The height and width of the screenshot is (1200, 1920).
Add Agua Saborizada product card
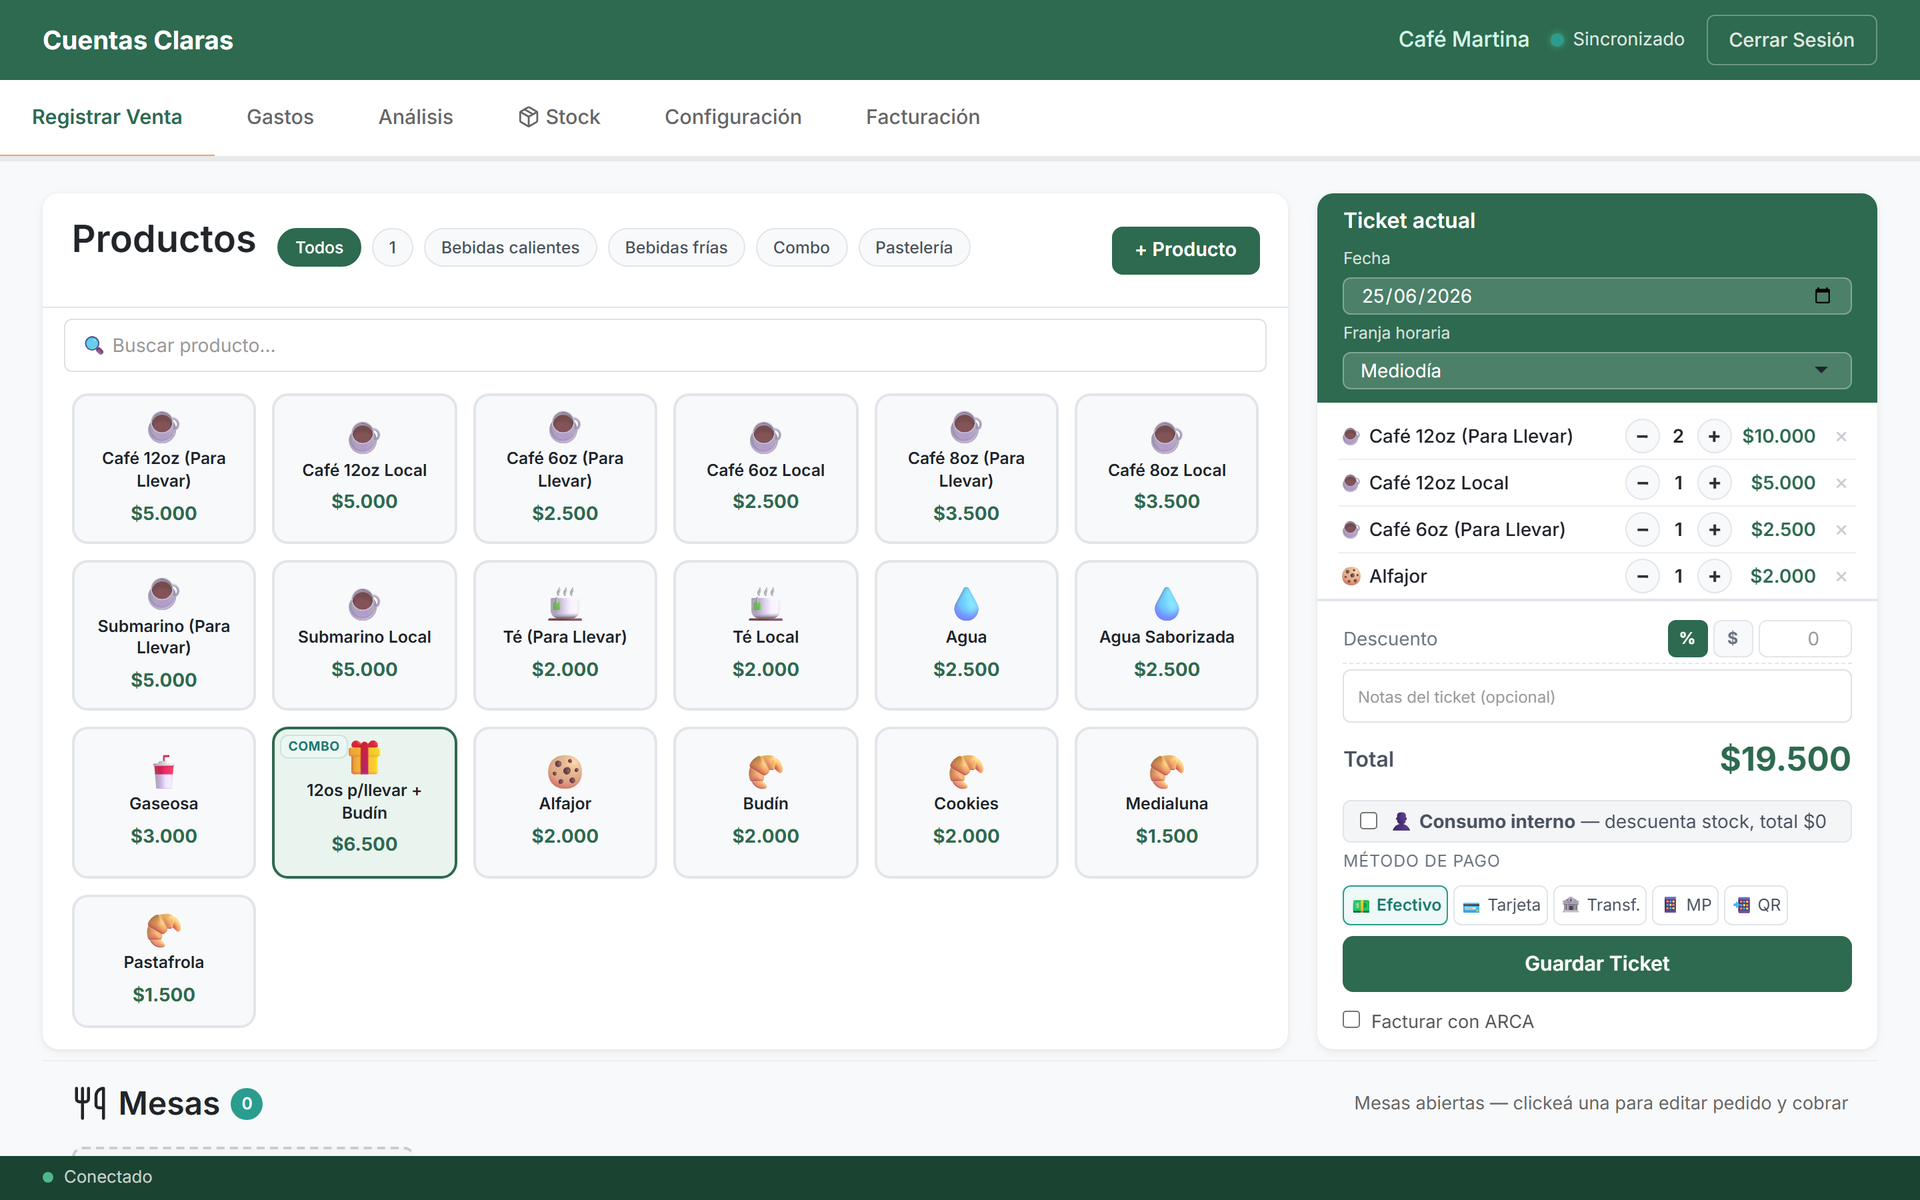1167,635
